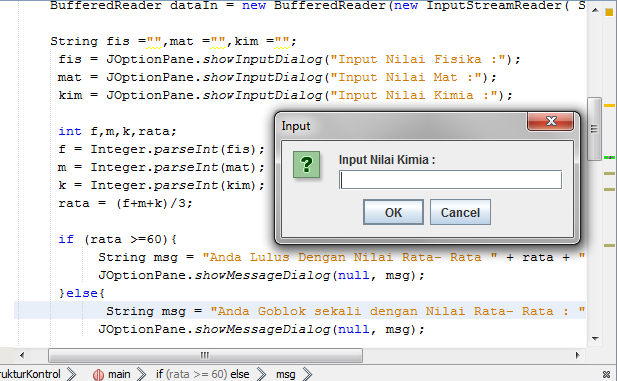Select 'if (rata >= 60) else' breadcrumb
Screen dimensions: 617x381
click(x=202, y=374)
